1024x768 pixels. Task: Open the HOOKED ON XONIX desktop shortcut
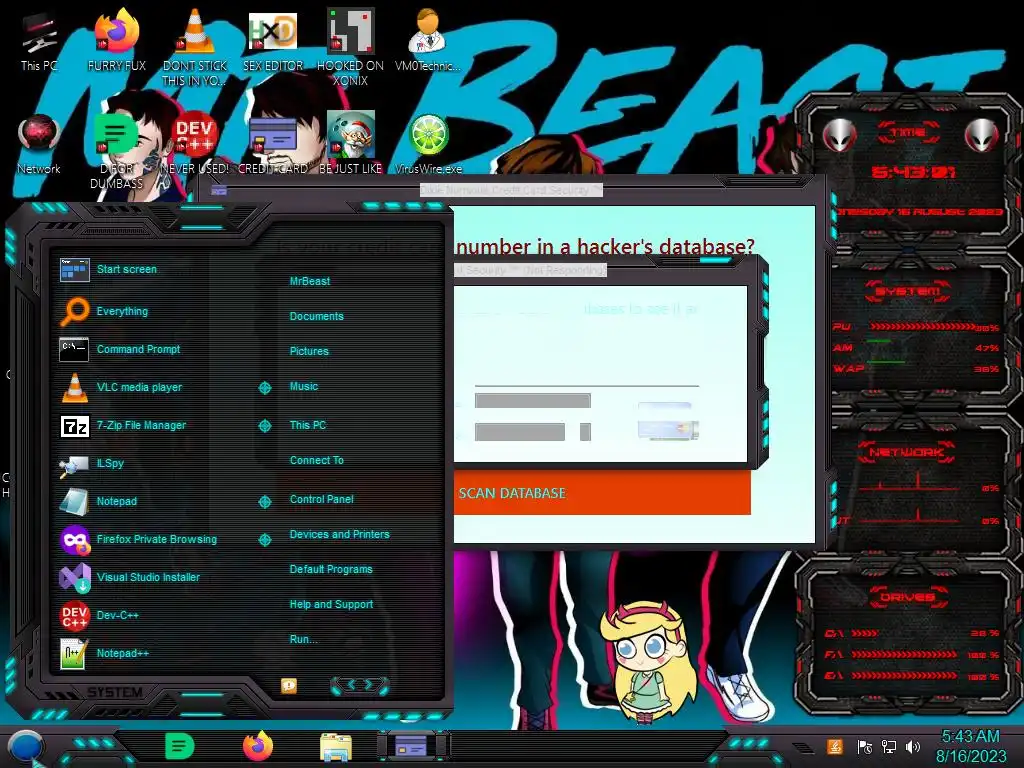(351, 47)
